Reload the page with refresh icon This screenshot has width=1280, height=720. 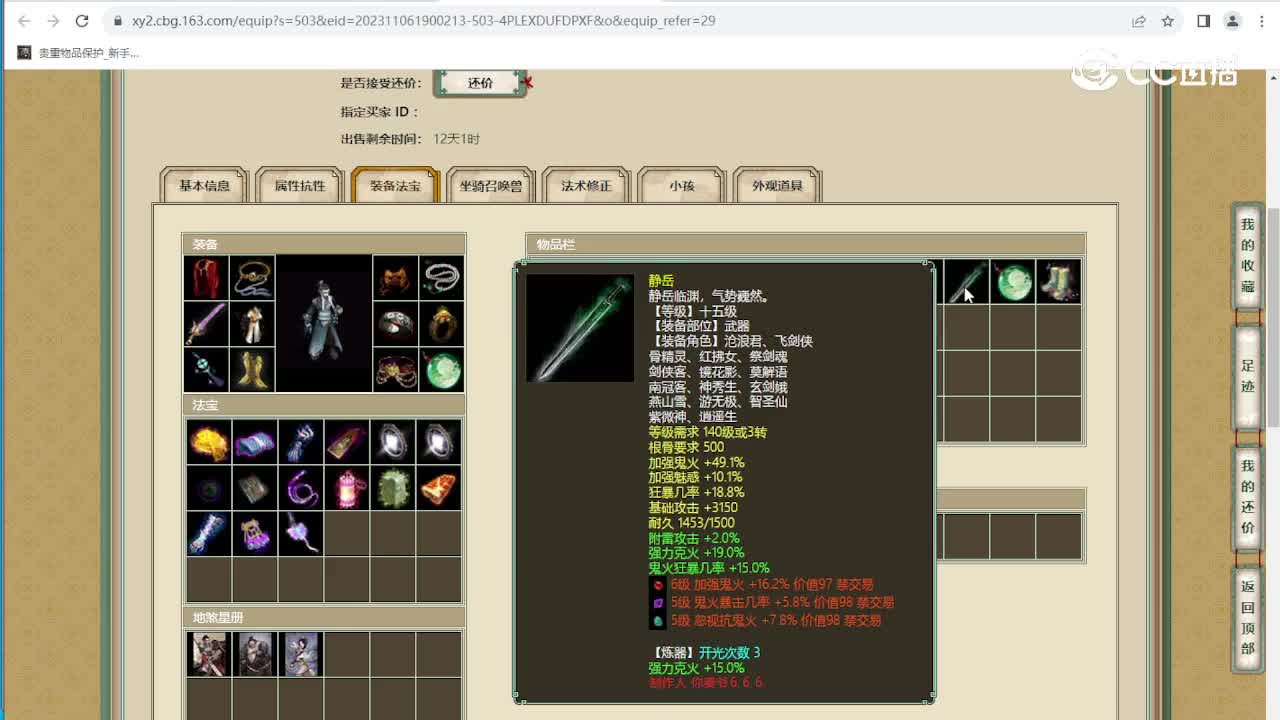[82, 20]
